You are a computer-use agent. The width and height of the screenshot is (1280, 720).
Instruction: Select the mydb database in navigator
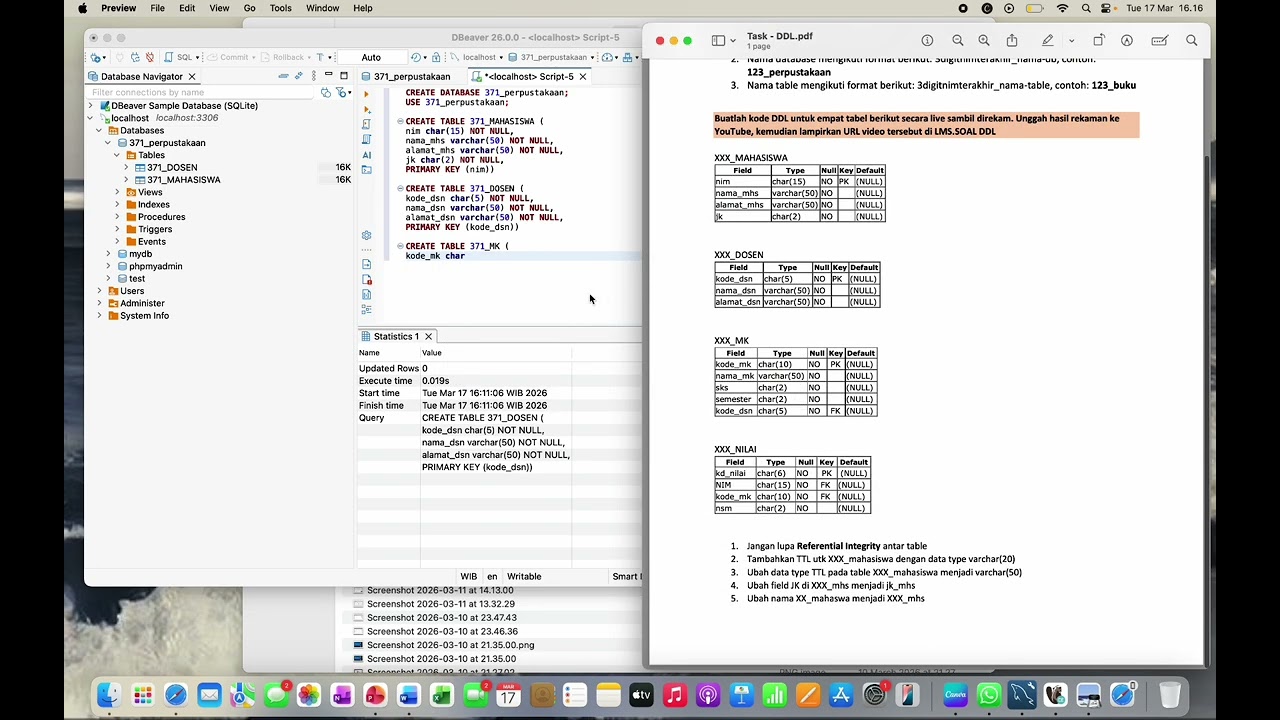(x=141, y=254)
